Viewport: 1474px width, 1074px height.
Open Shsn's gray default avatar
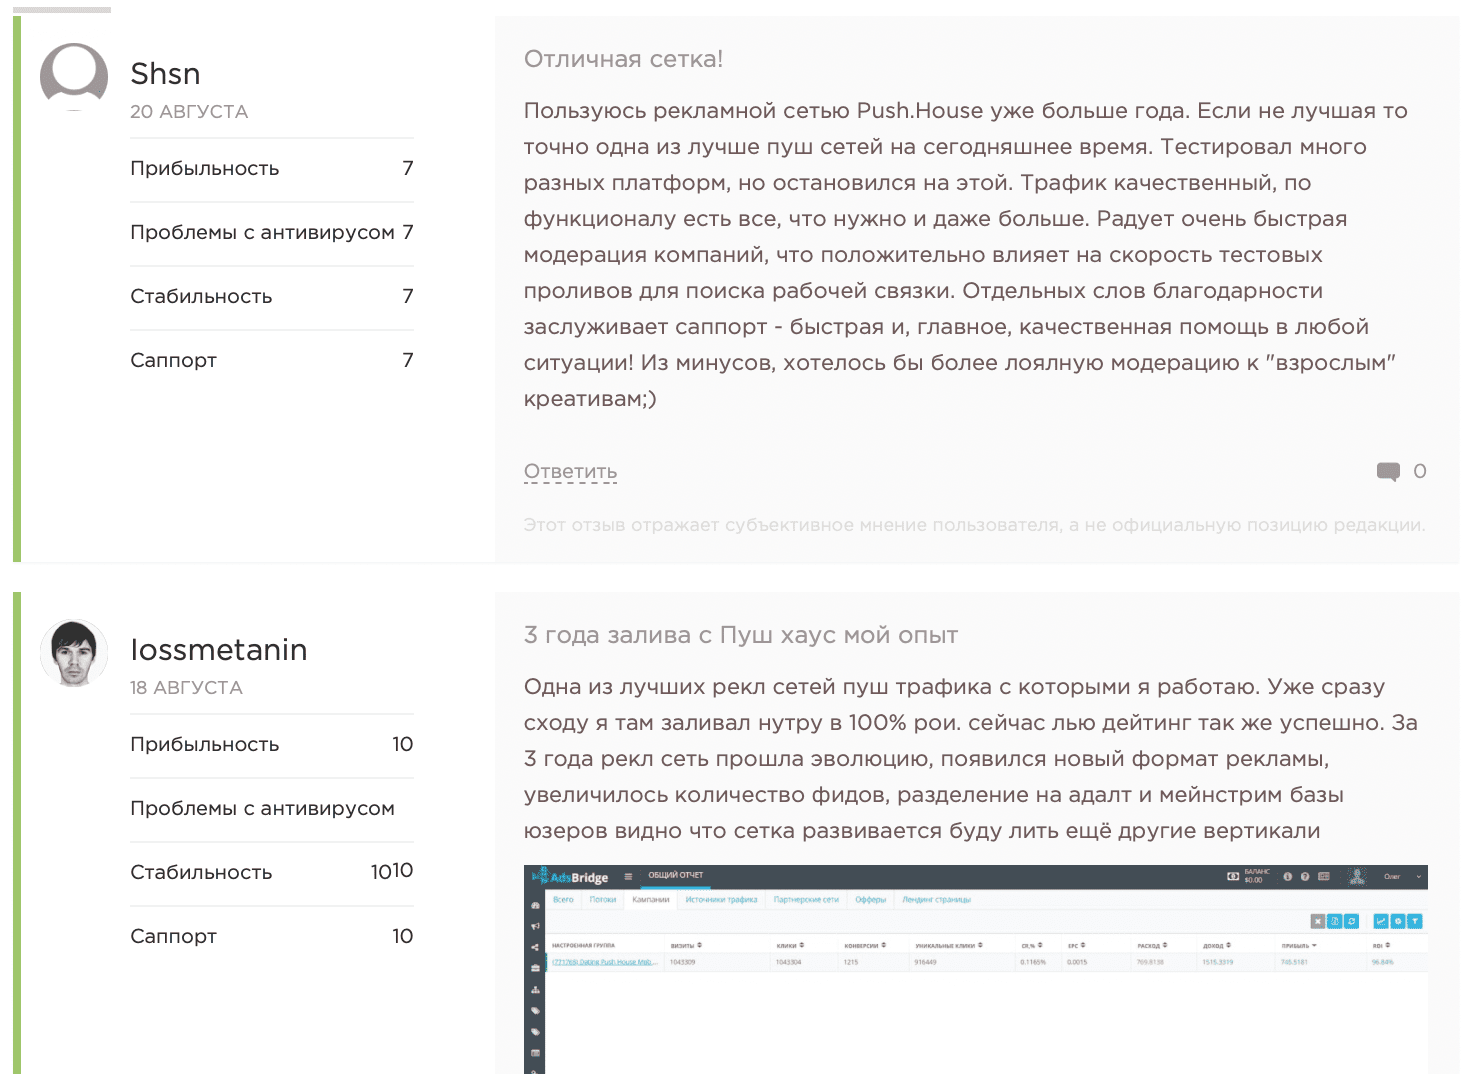coord(74,76)
